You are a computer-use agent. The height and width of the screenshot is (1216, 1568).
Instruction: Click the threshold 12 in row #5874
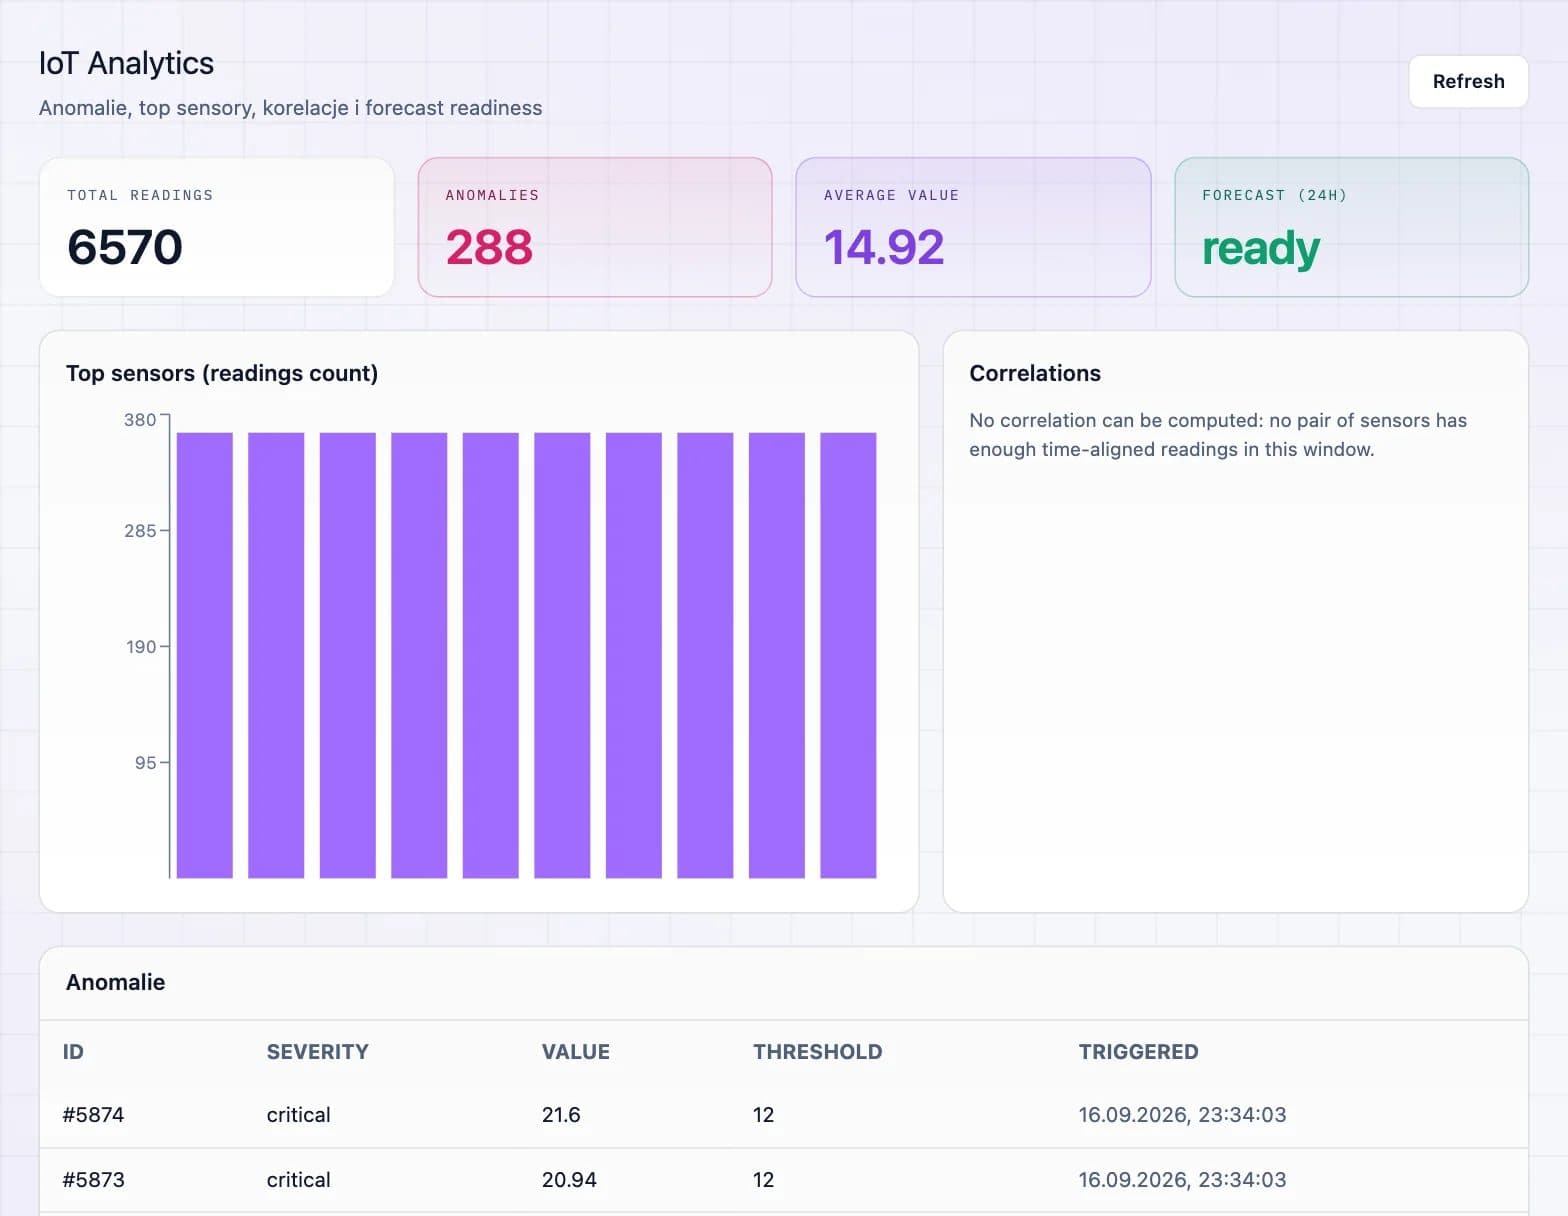pyautogui.click(x=763, y=1115)
